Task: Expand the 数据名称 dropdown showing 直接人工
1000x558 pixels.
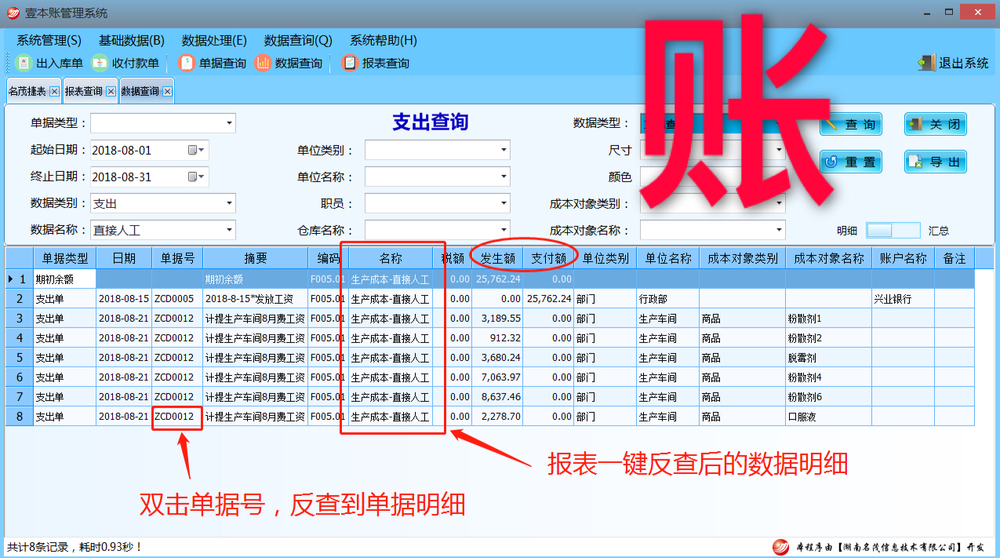Action: [229, 230]
